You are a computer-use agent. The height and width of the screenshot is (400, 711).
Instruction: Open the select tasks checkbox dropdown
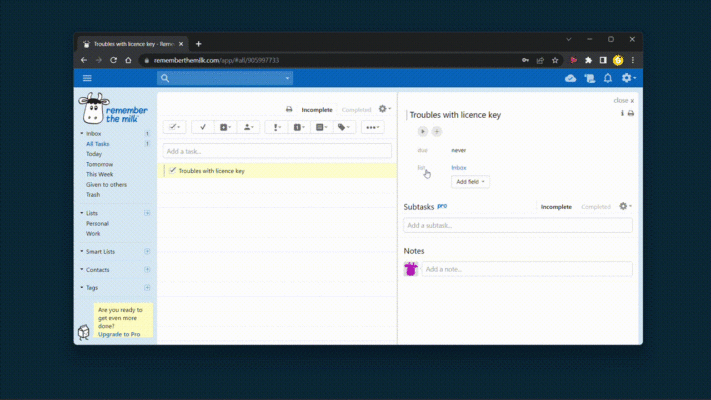click(x=174, y=127)
